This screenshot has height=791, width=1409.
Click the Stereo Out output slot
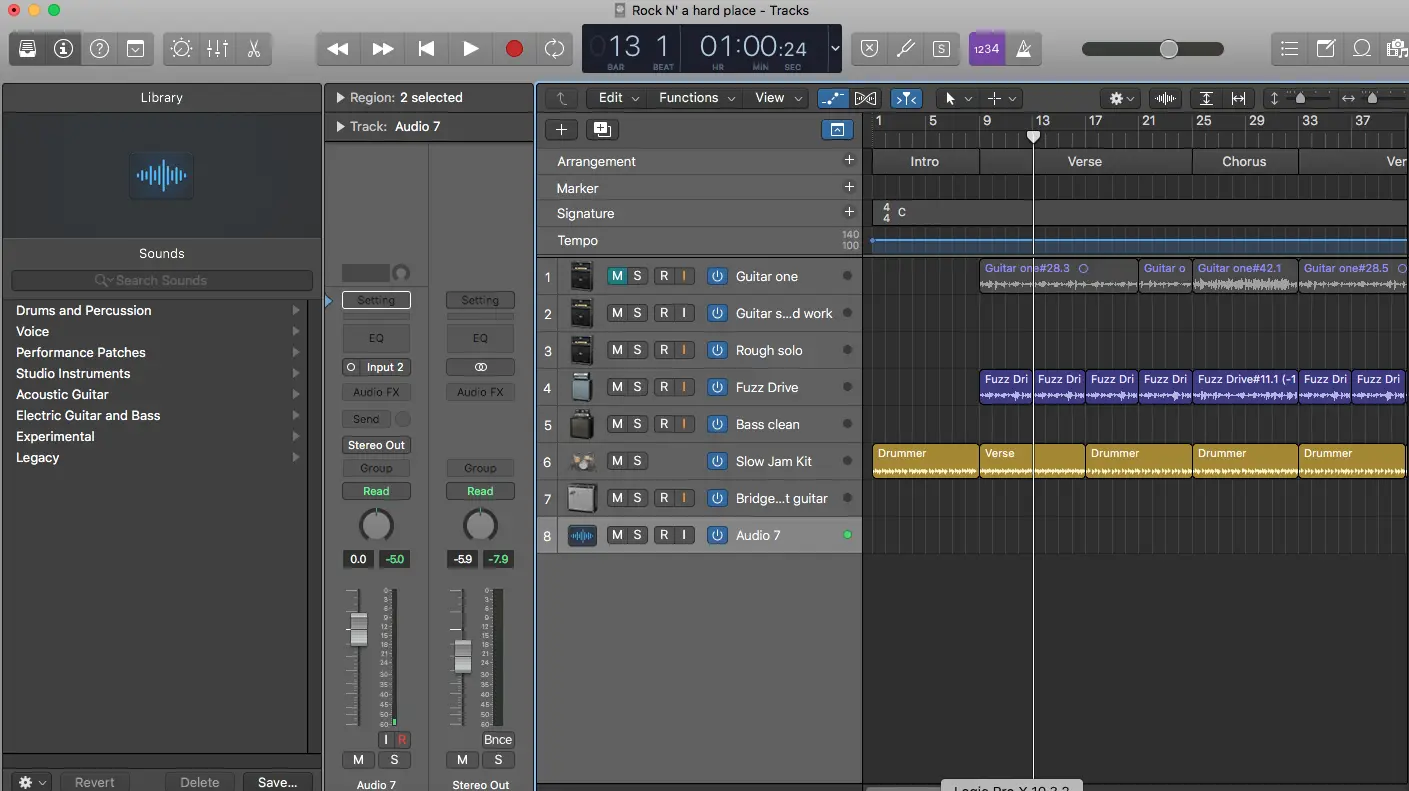coord(376,445)
